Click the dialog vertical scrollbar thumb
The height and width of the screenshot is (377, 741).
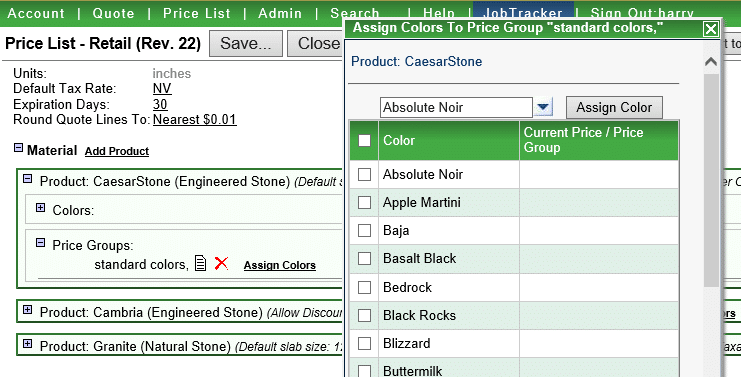tap(711, 180)
